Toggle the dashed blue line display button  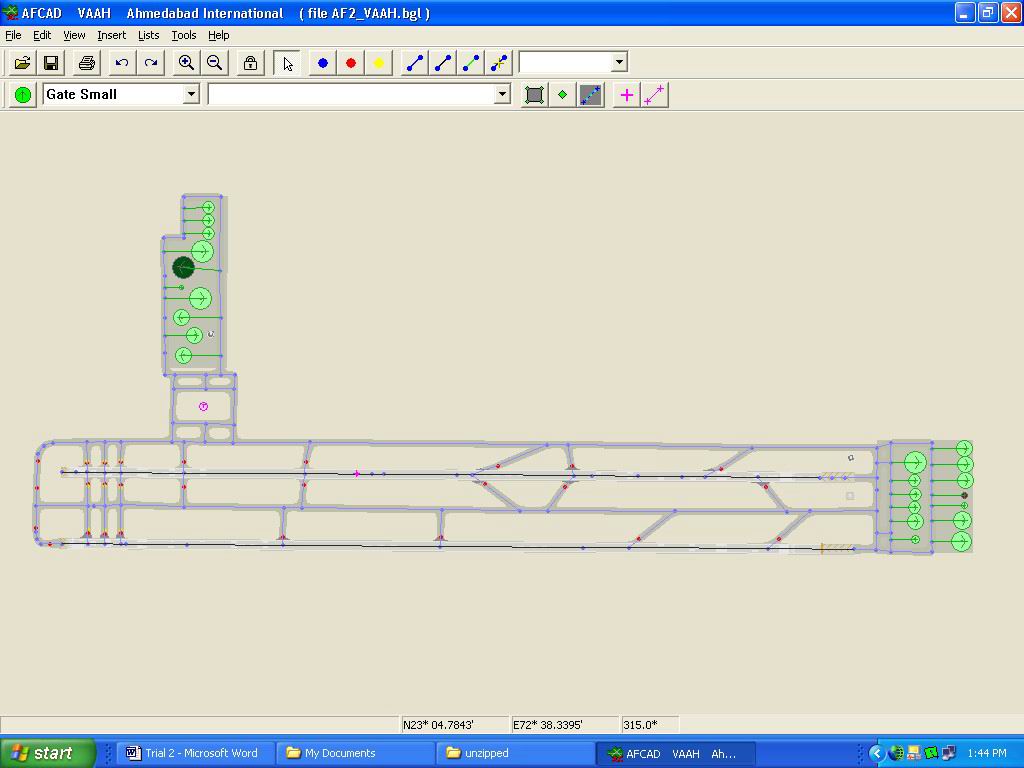coord(591,95)
